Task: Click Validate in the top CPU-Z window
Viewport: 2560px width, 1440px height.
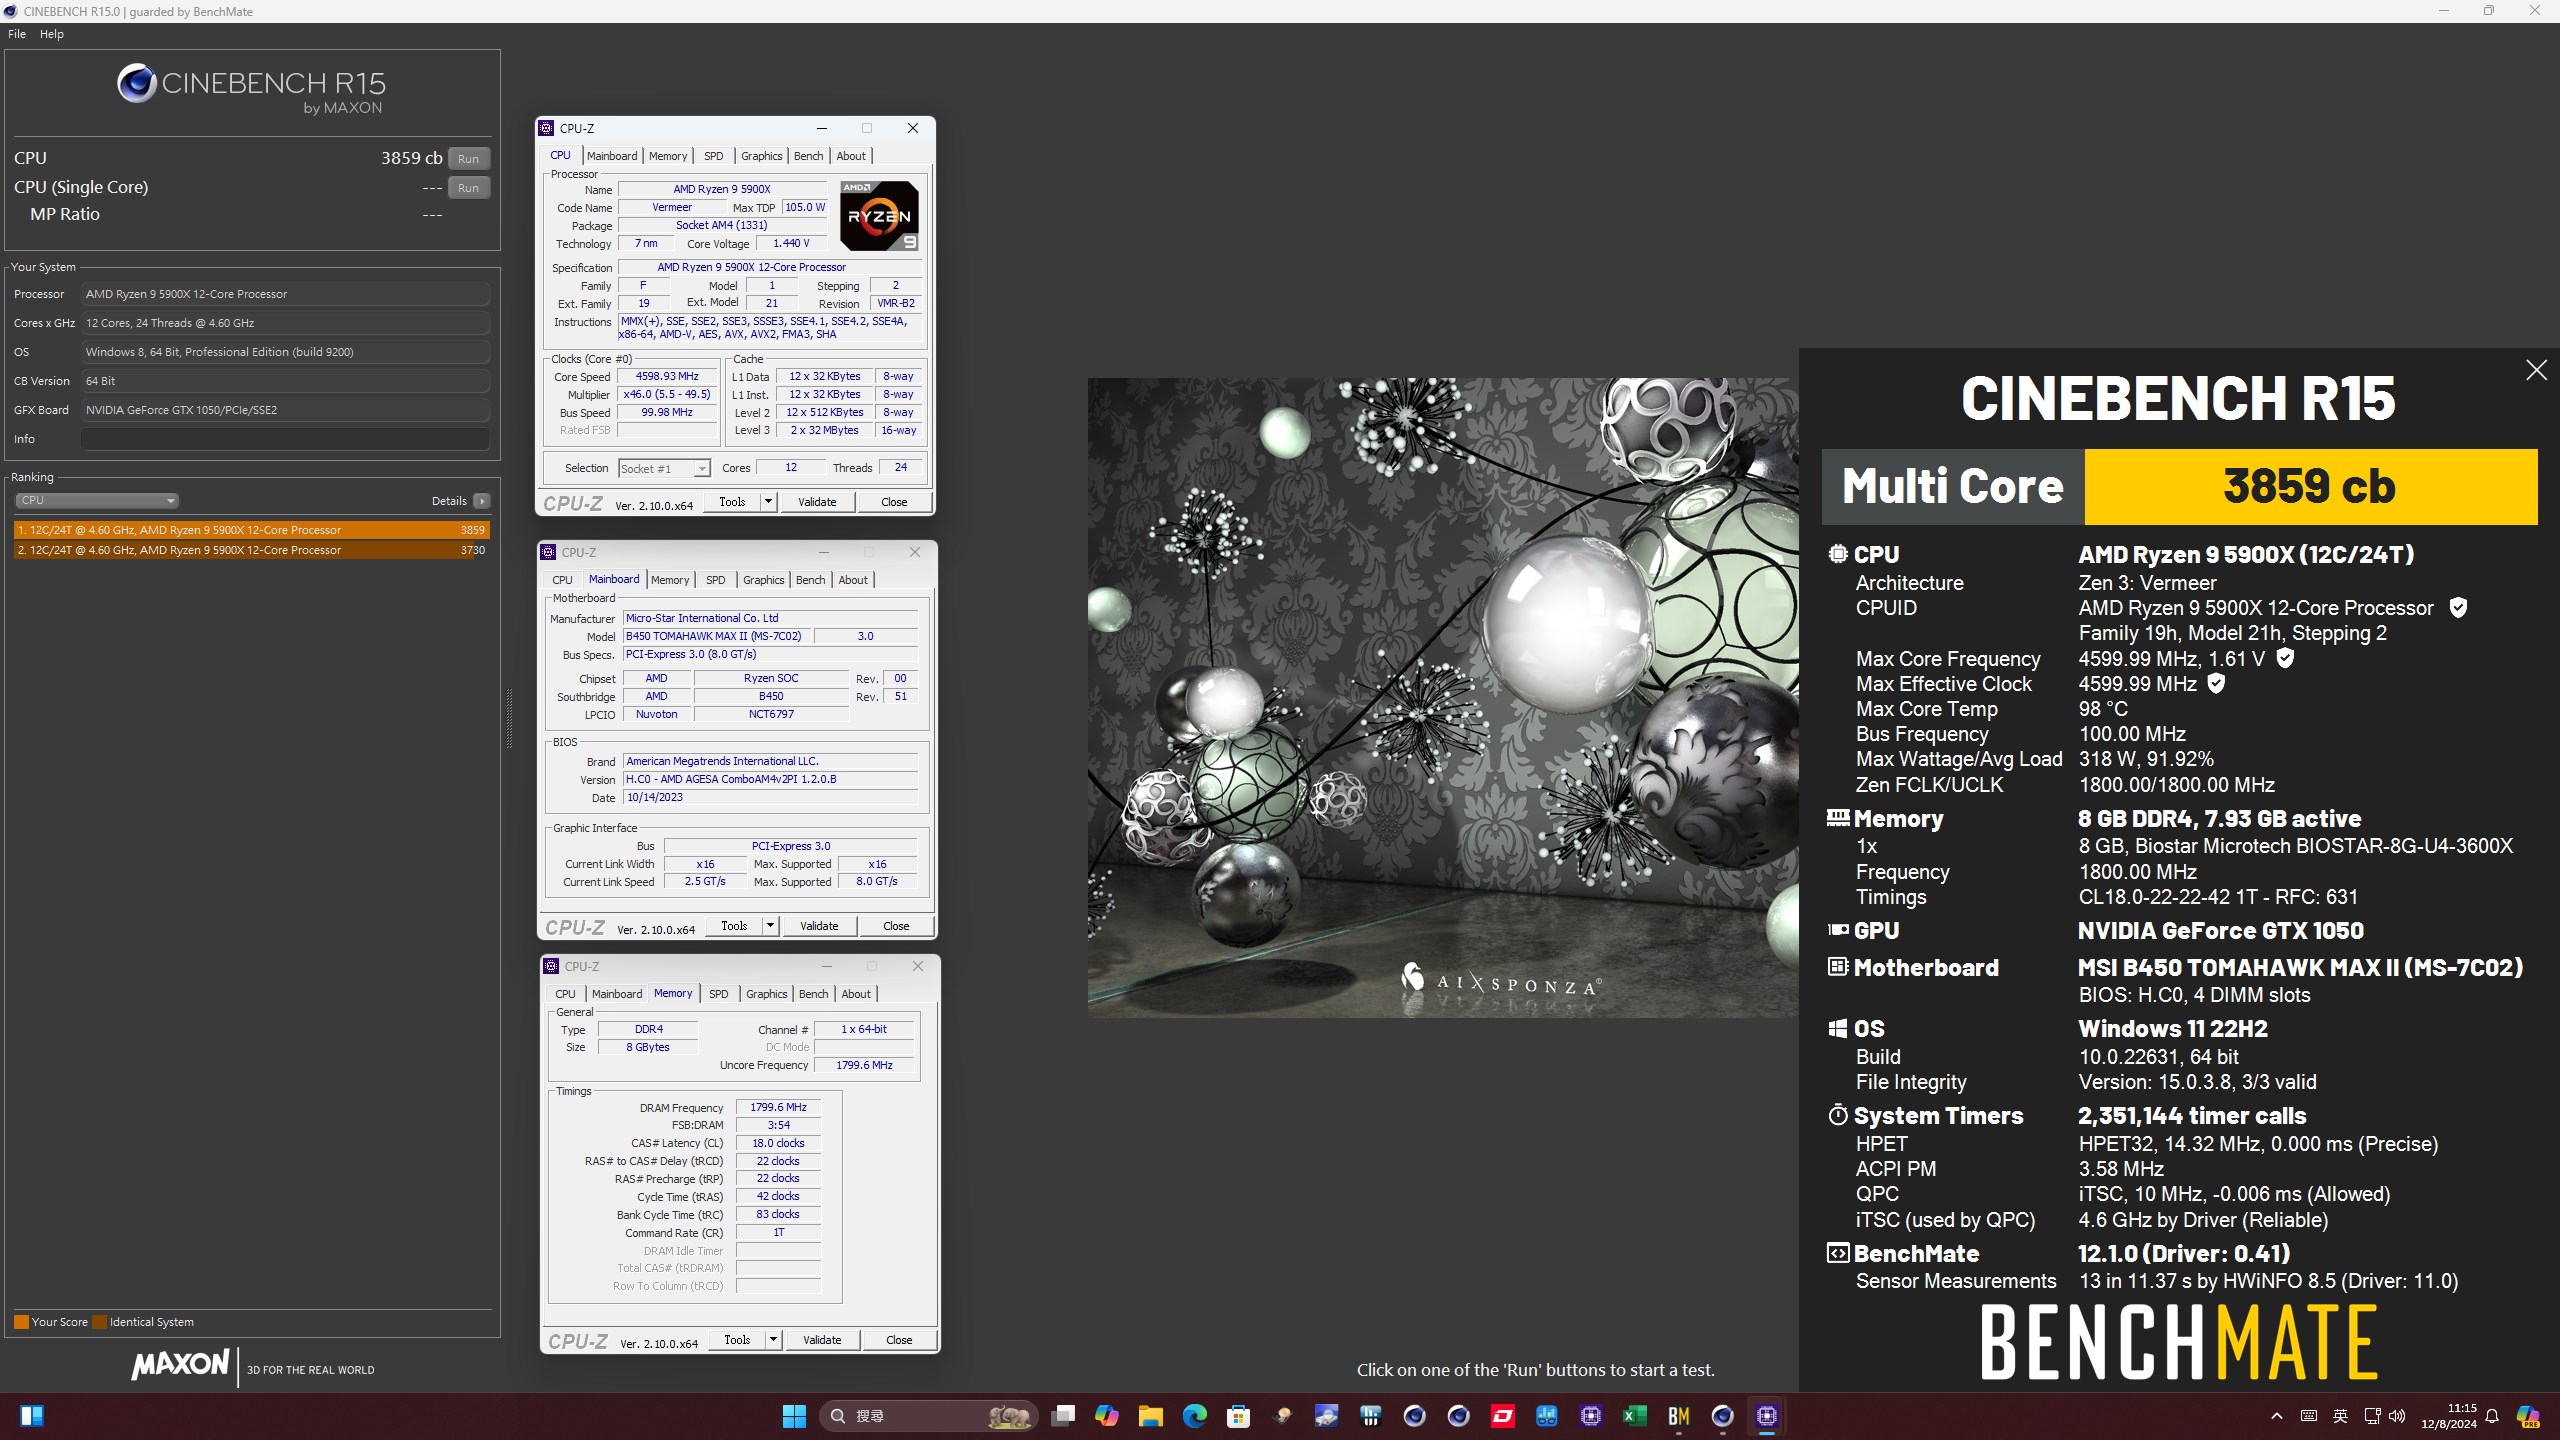Action: (817, 502)
